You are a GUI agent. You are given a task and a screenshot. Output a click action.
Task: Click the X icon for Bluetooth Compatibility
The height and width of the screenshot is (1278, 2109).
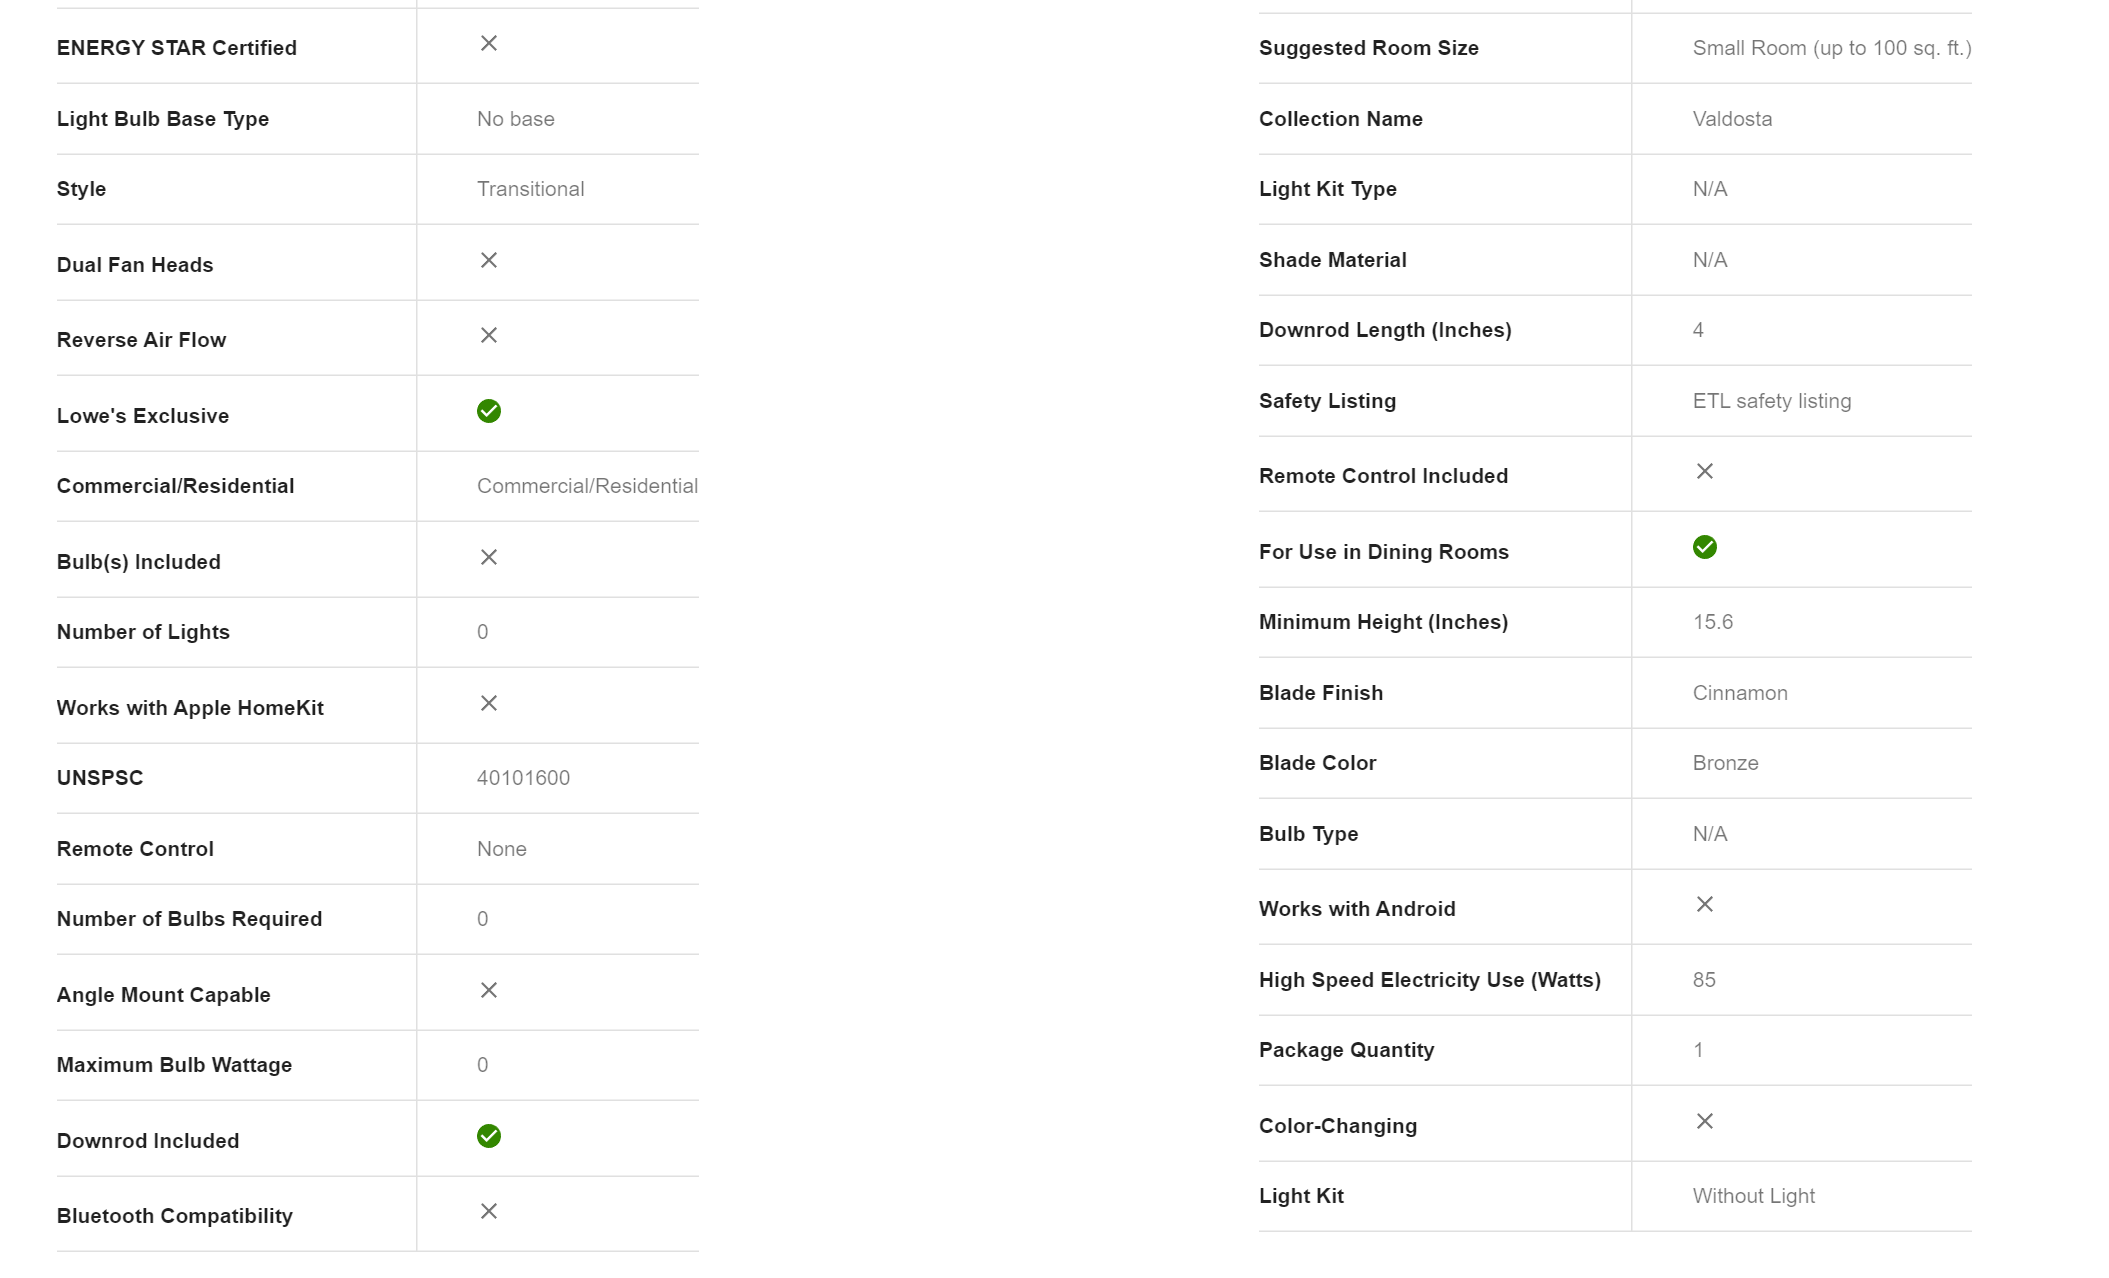(489, 1211)
